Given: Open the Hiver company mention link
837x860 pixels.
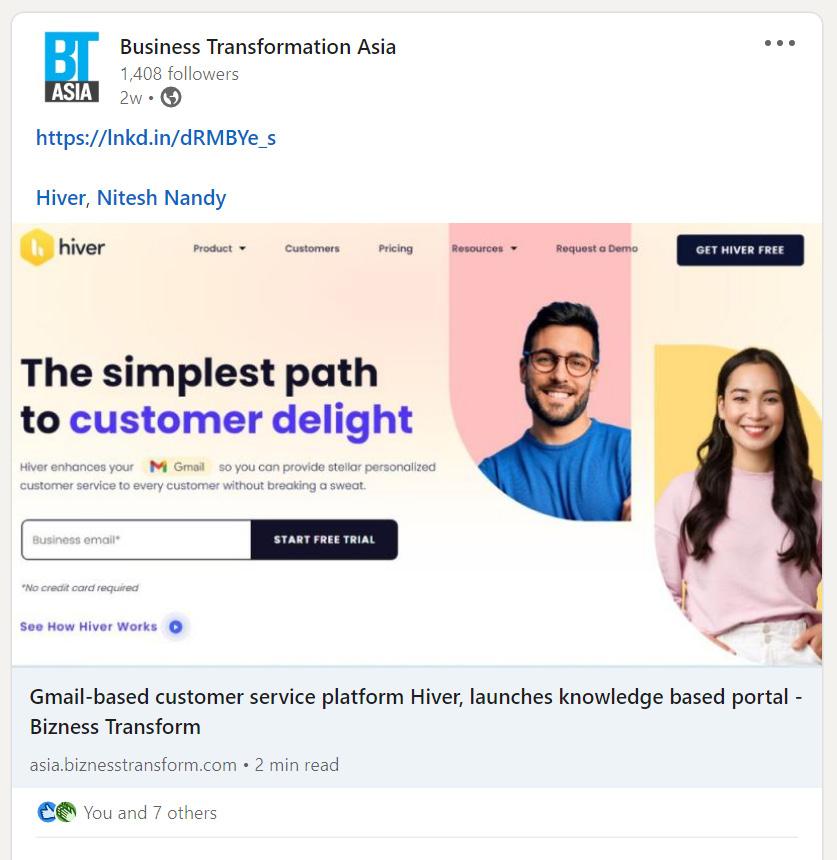Looking at the screenshot, I should pyautogui.click(x=60, y=198).
